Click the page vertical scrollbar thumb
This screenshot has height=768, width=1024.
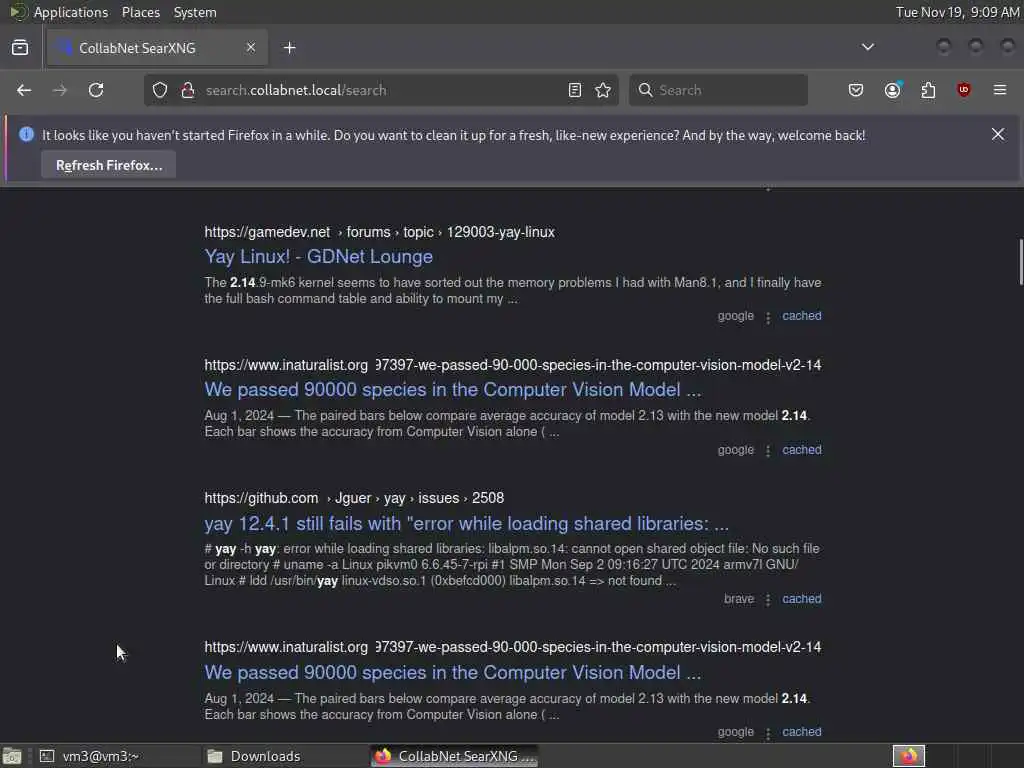pos(1021,262)
